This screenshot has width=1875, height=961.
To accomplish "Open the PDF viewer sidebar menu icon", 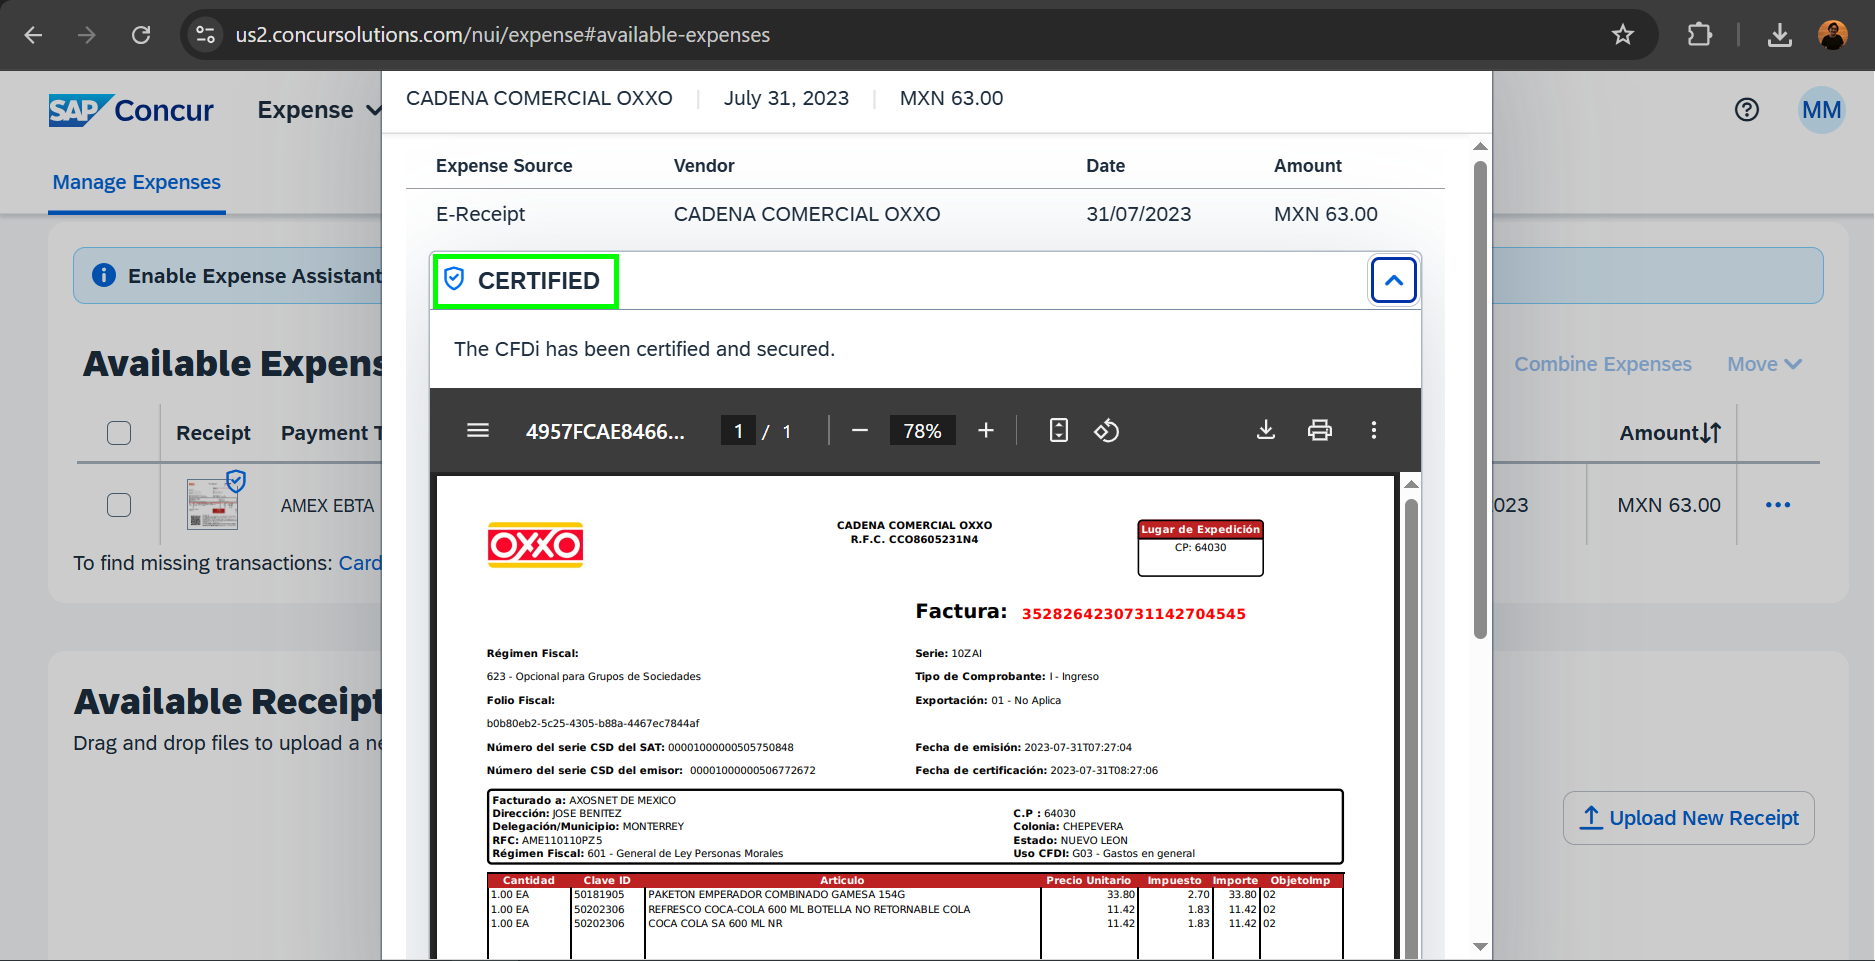I will point(478,430).
